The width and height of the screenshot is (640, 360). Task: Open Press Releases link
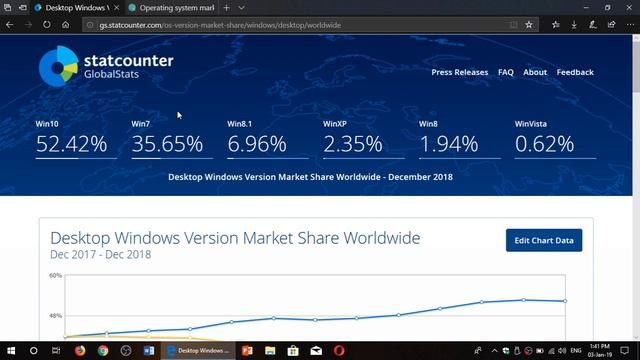pyautogui.click(x=460, y=72)
